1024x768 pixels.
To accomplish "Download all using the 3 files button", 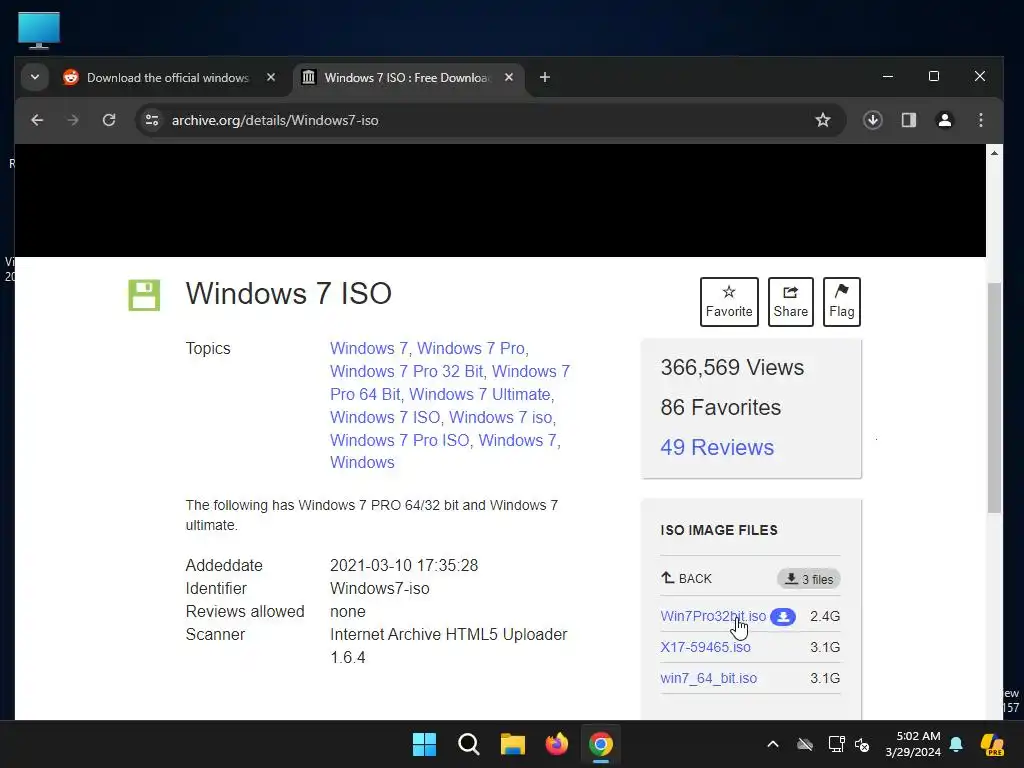I will click(x=808, y=579).
